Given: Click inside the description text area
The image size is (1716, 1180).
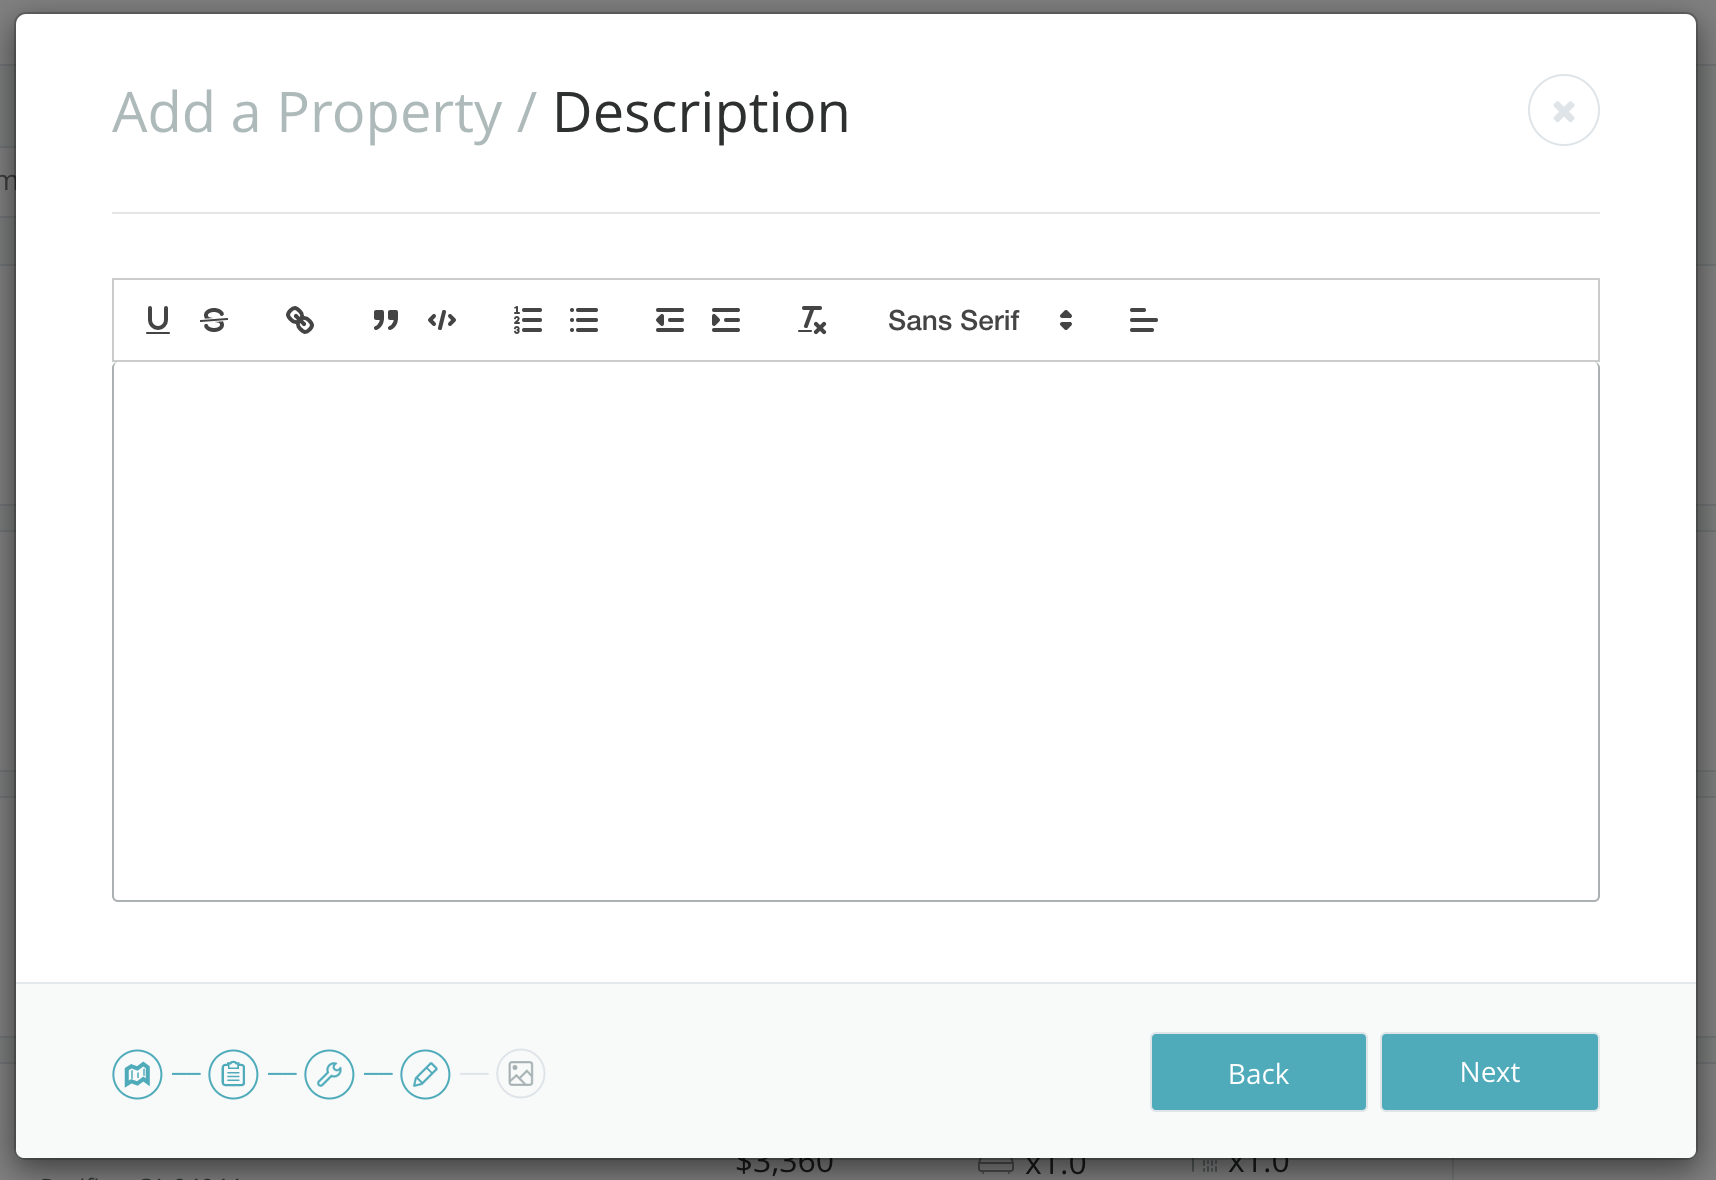Looking at the screenshot, I should click(855, 630).
